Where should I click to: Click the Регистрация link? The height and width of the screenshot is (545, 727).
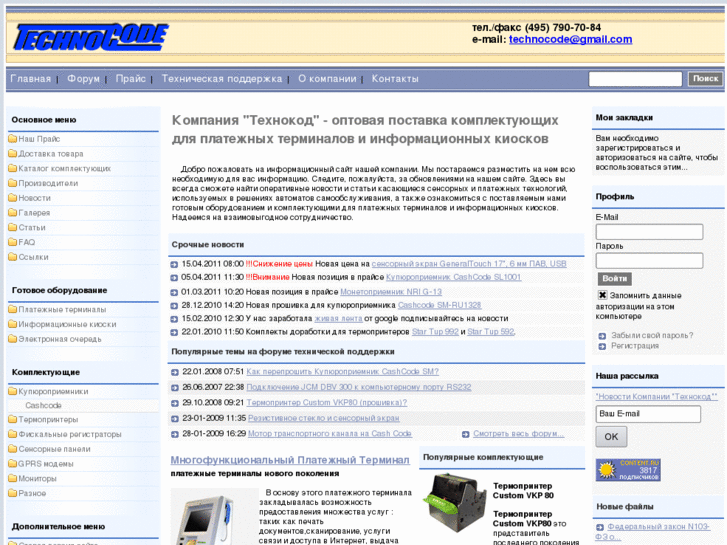pos(635,346)
